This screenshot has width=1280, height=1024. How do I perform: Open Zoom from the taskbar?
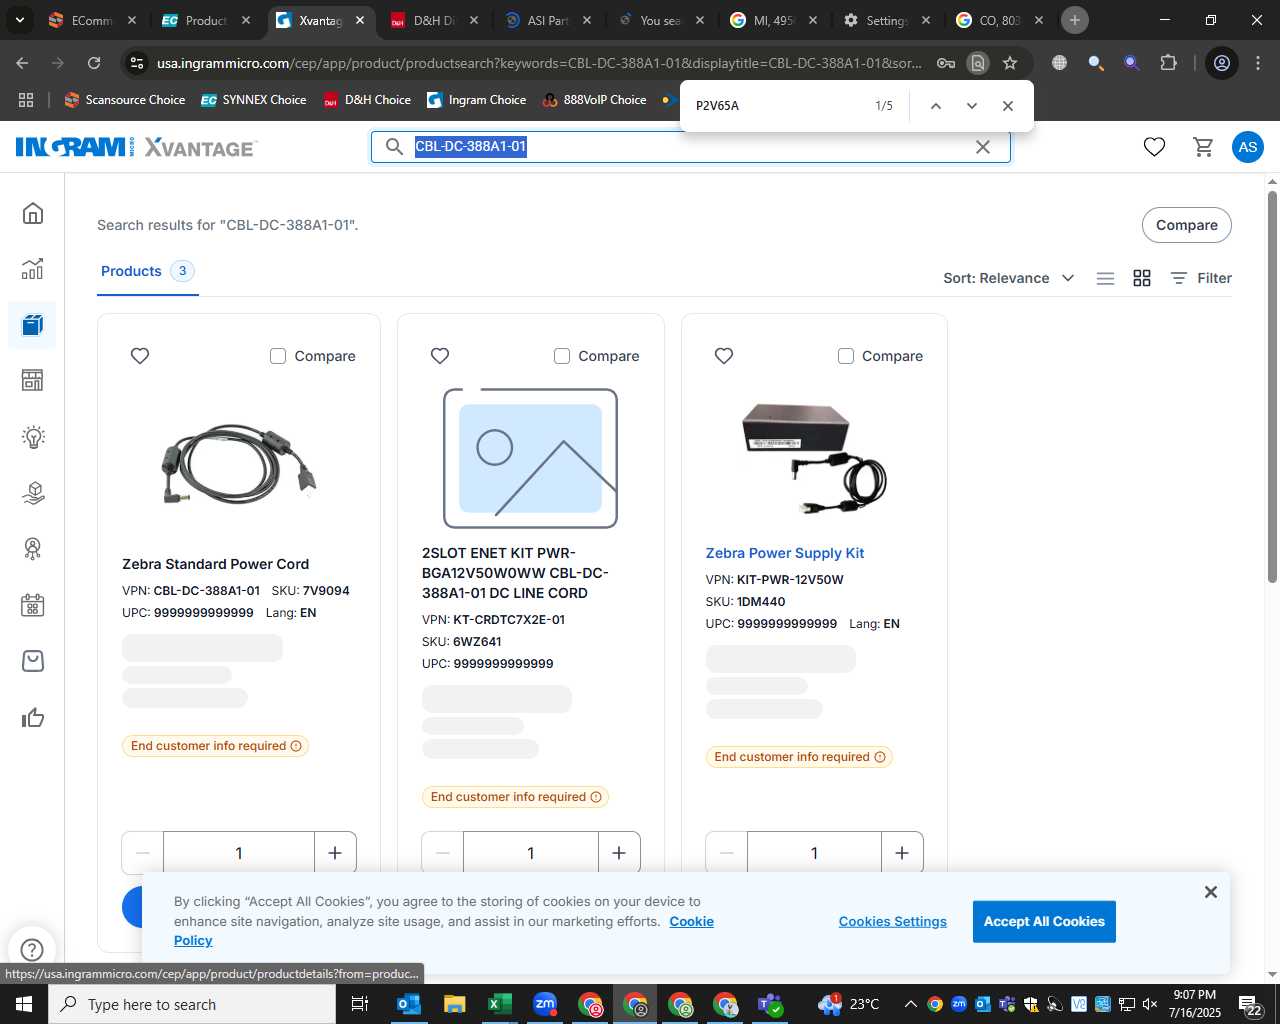click(545, 1004)
